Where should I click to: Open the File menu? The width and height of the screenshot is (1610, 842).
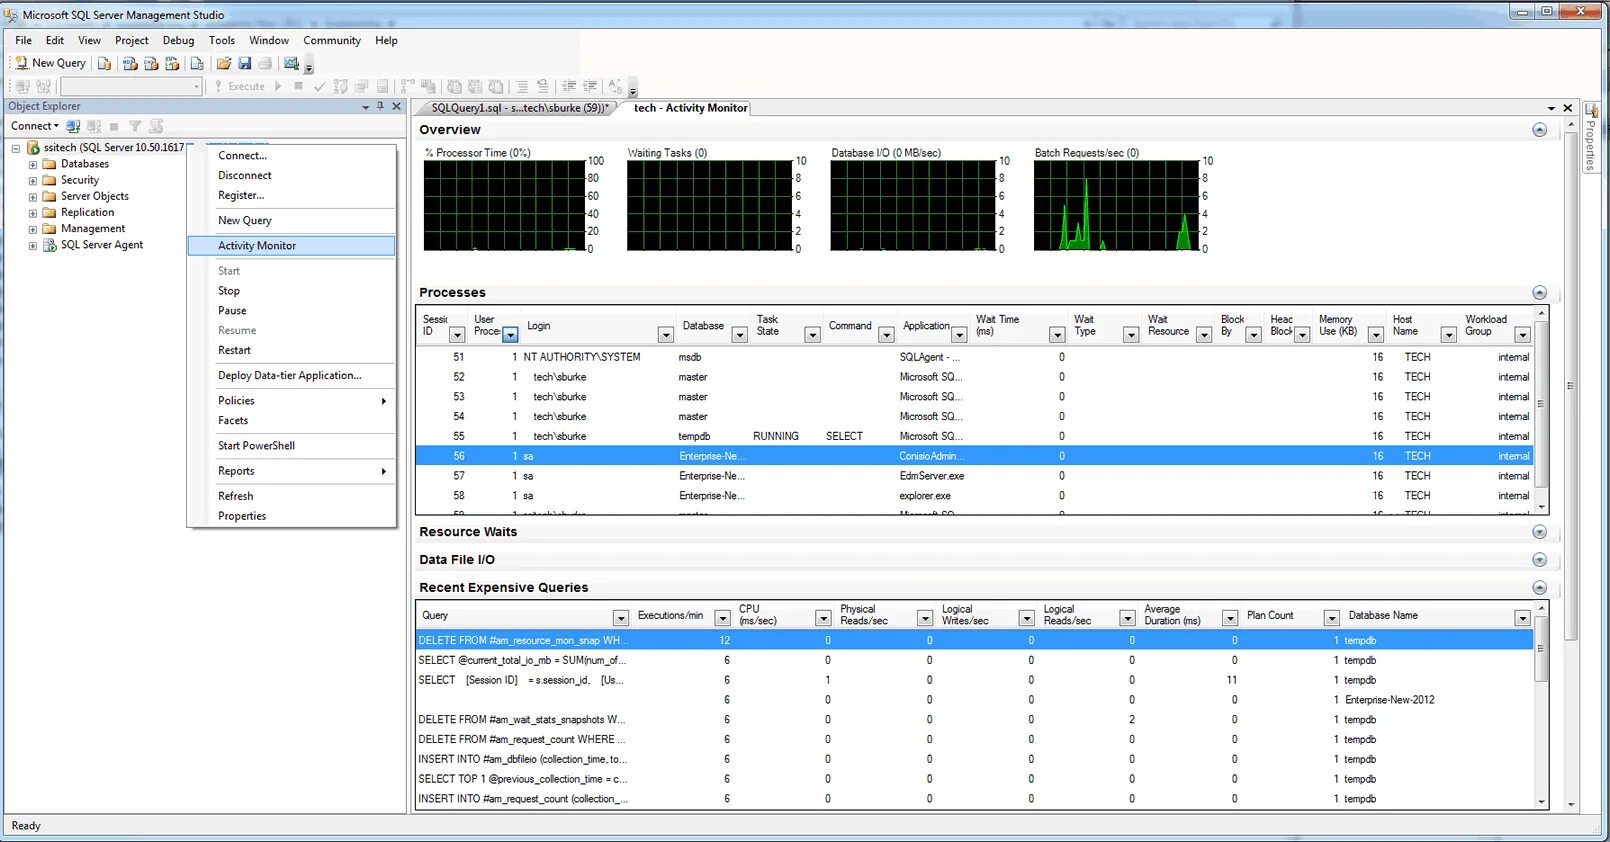coord(23,40)
